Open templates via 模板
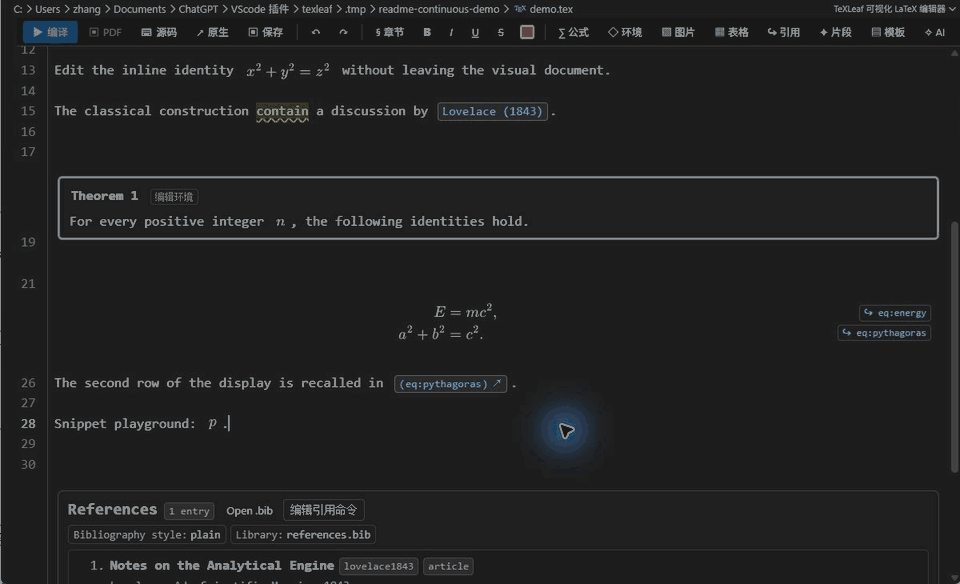 click(888, 32)
